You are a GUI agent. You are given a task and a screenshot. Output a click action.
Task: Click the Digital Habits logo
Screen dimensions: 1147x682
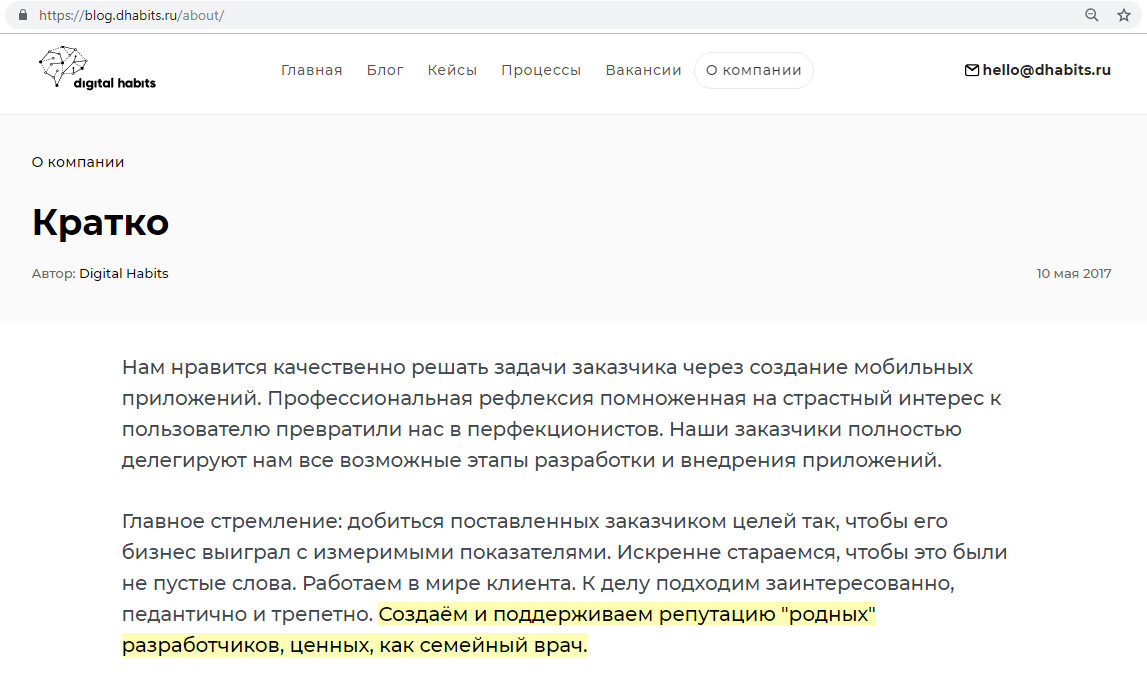pyautogui.click(x=97, y=69)
